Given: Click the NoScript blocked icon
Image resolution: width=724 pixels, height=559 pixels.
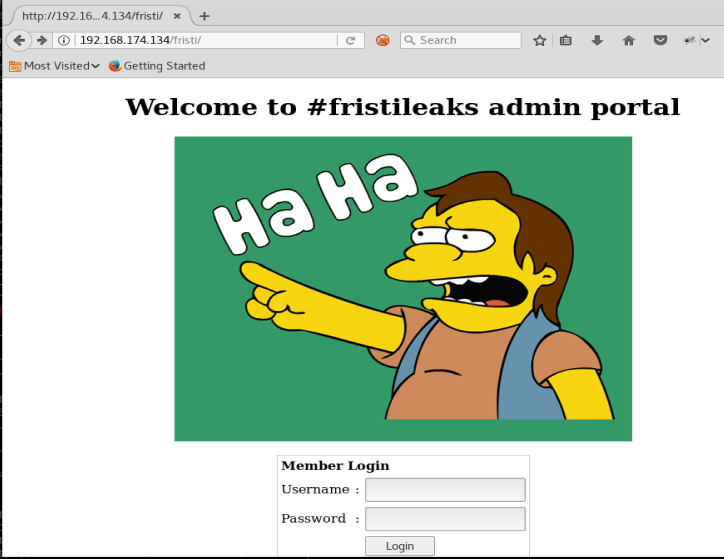Looking at the screenshot, I should (382, 41).
